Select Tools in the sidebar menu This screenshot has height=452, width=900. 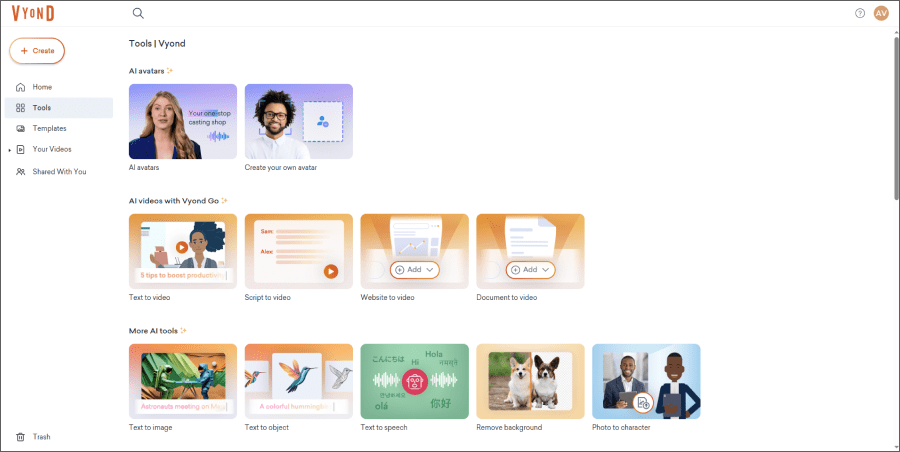pos(42,108)
